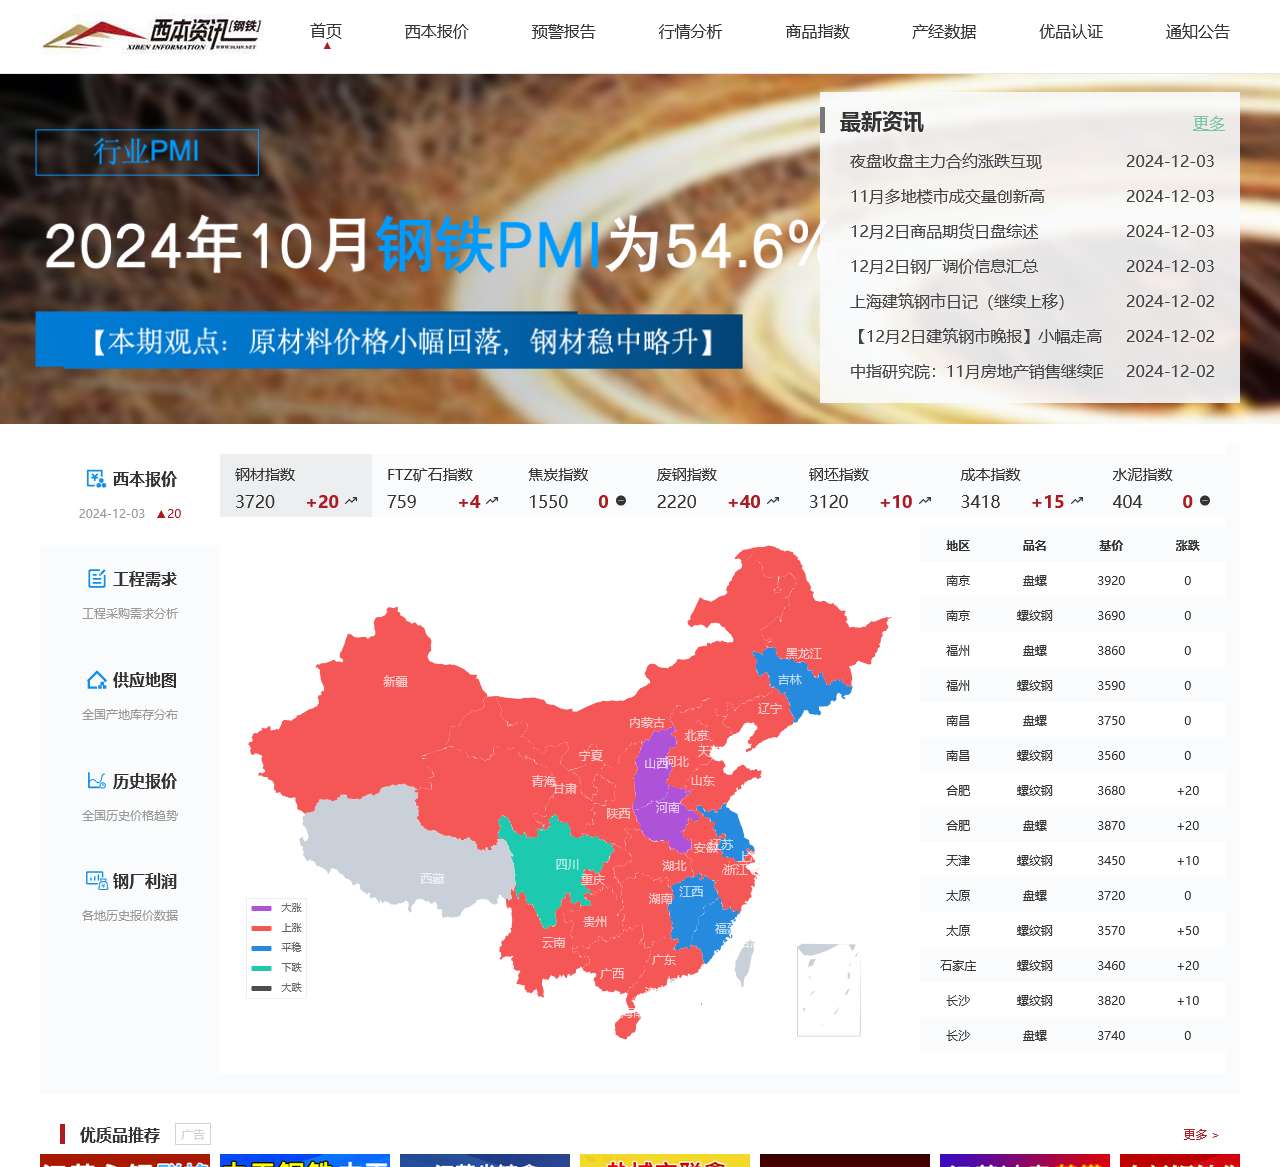The image size is (1280, 1167).
Task: Click the South China Sea inset map
Action: tap(829, 990)
